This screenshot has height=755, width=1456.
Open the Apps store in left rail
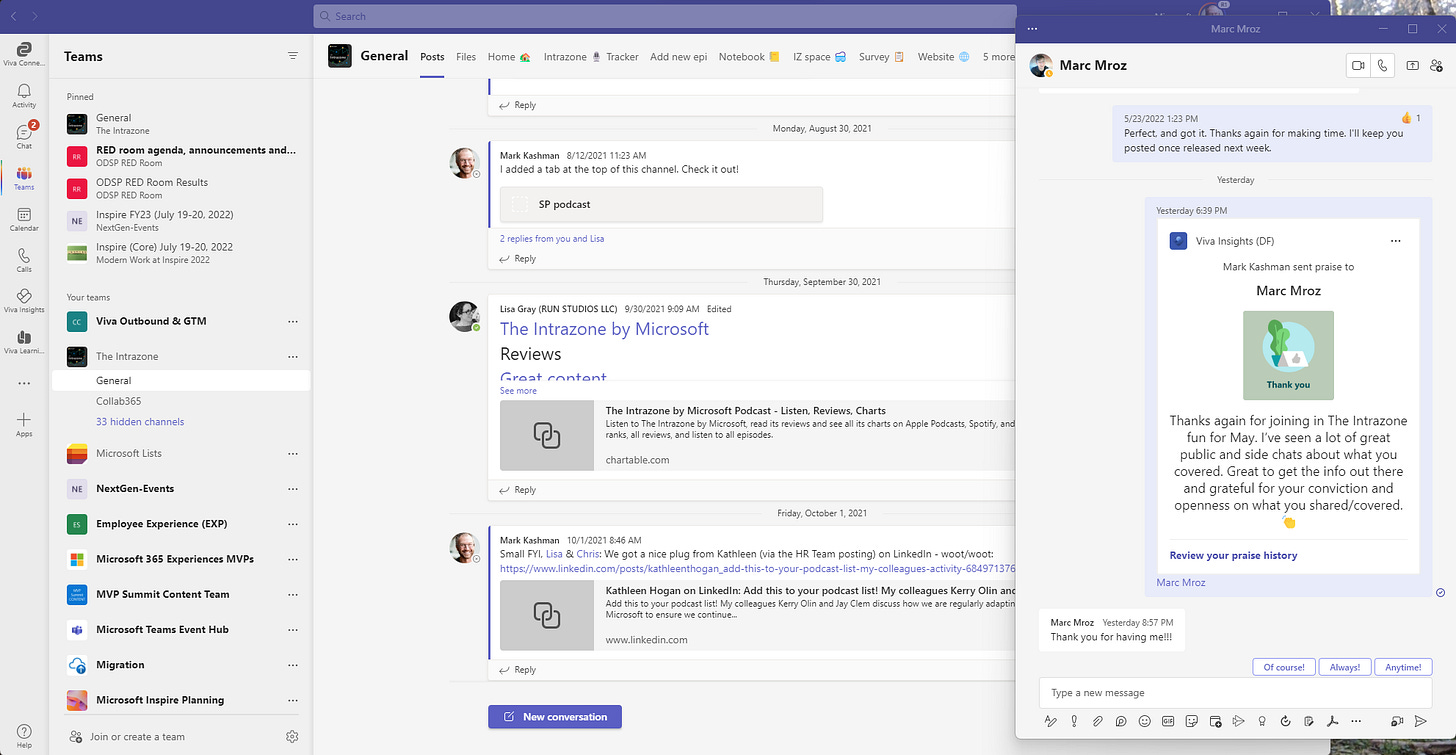[24, 424]
